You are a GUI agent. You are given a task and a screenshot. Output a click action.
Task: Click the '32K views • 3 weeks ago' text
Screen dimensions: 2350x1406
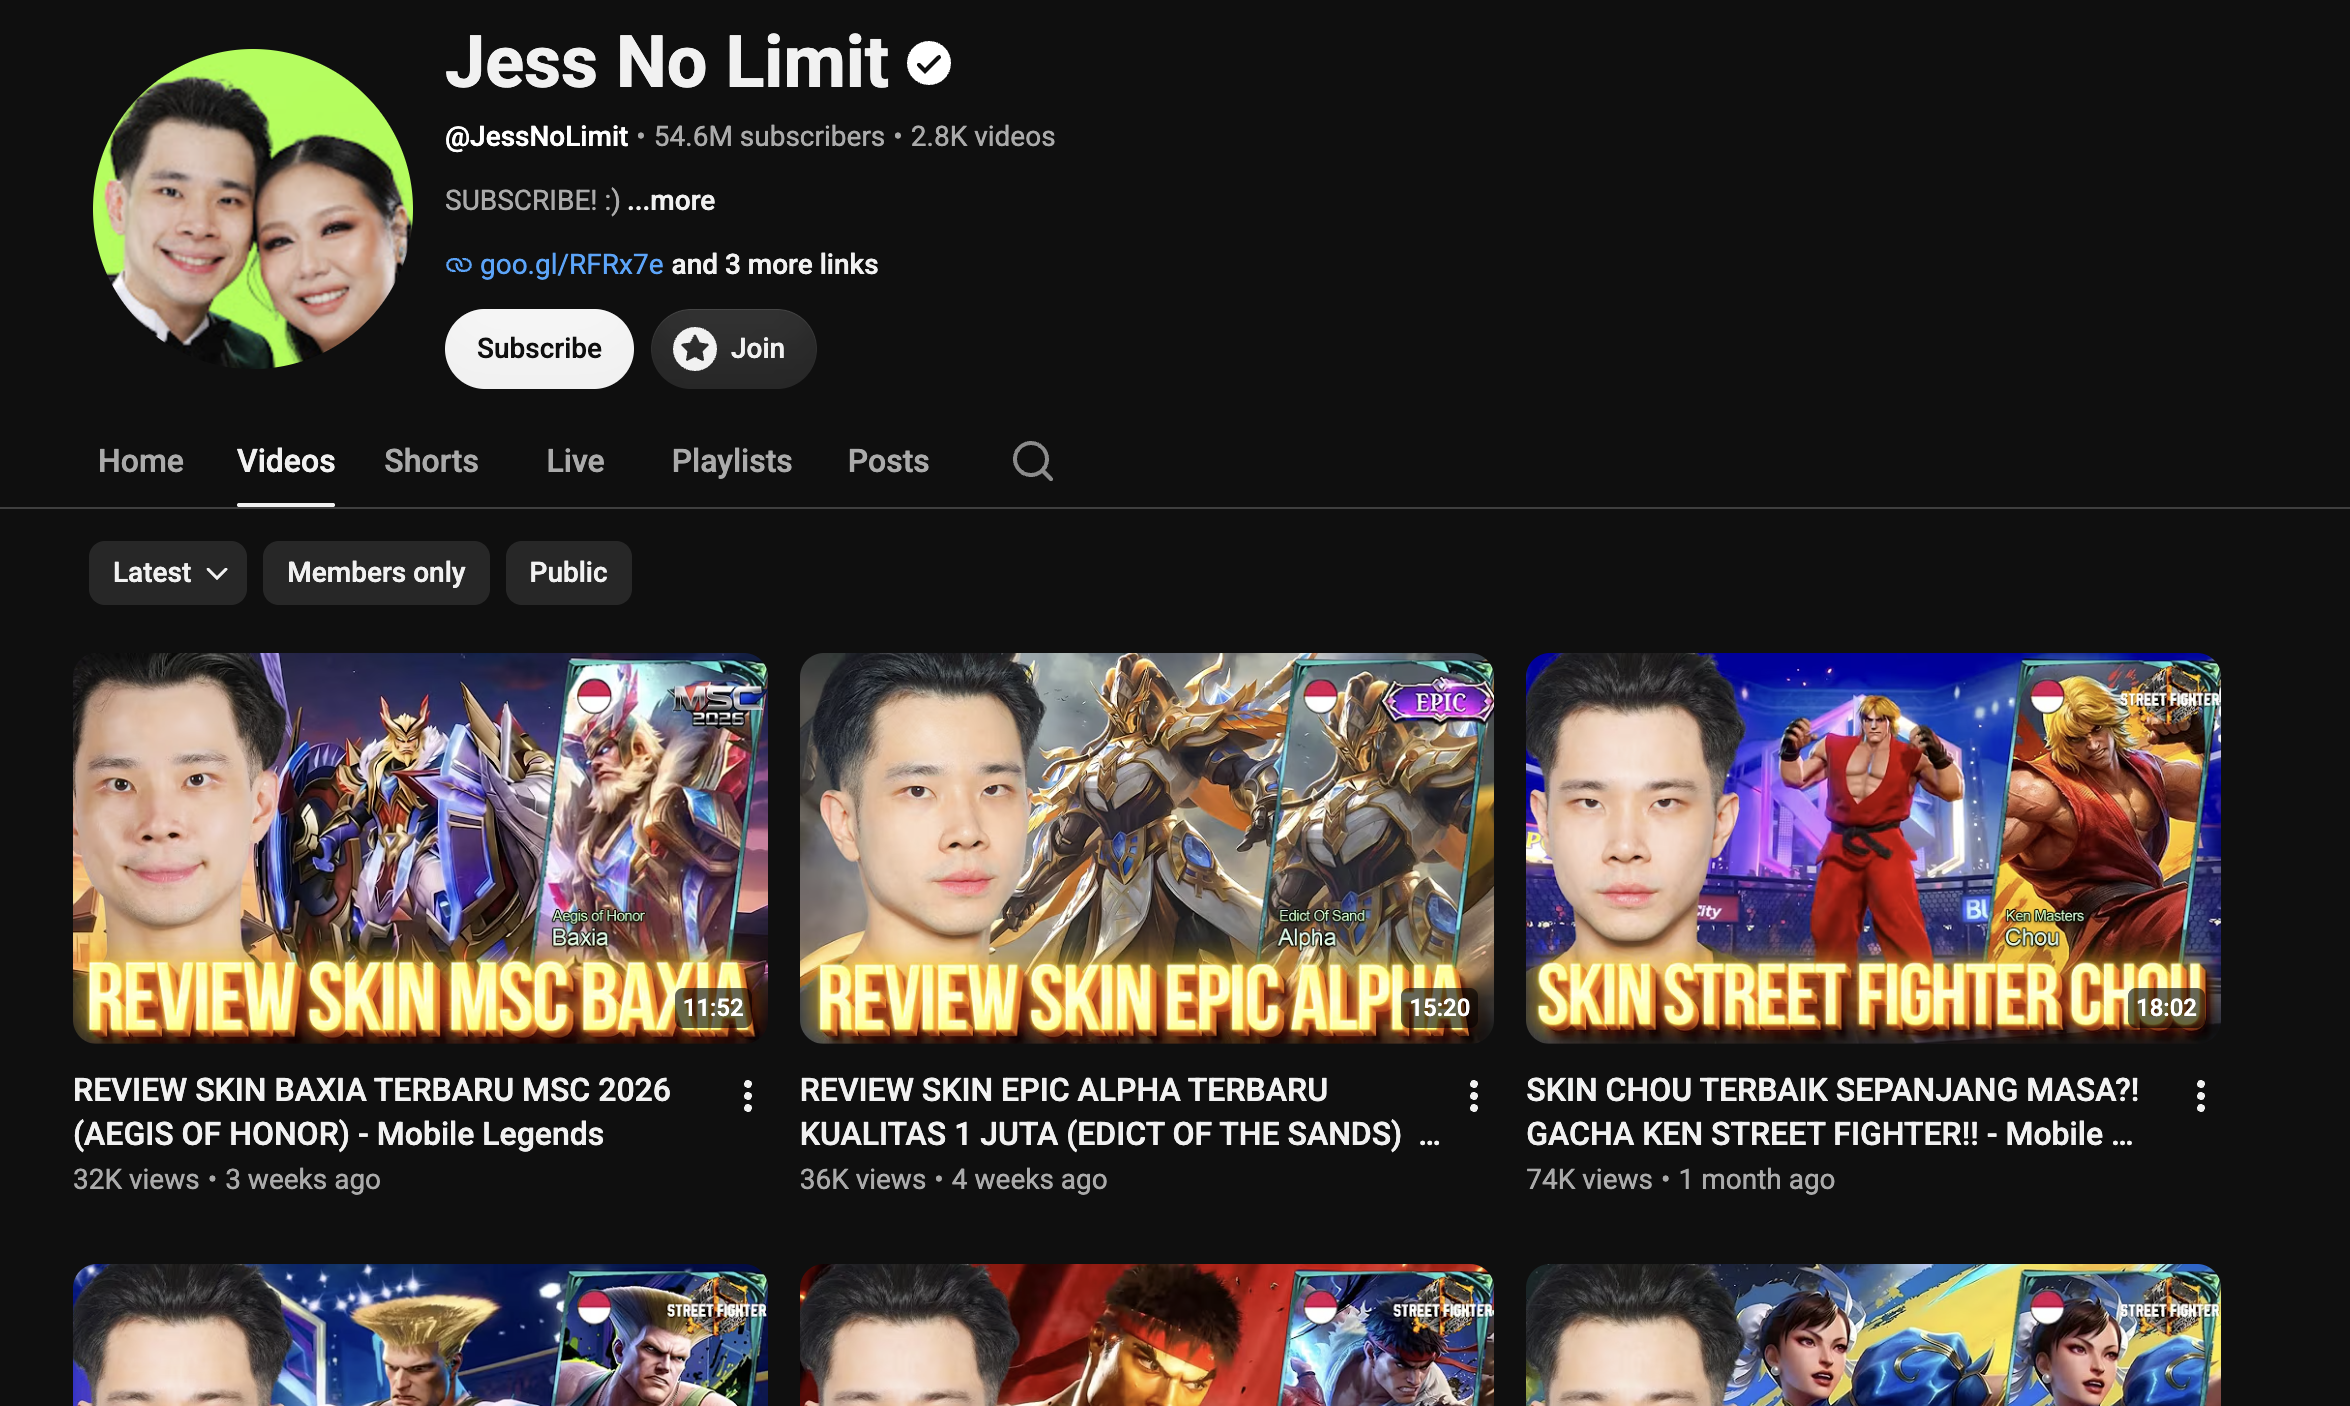[227, 1180]
